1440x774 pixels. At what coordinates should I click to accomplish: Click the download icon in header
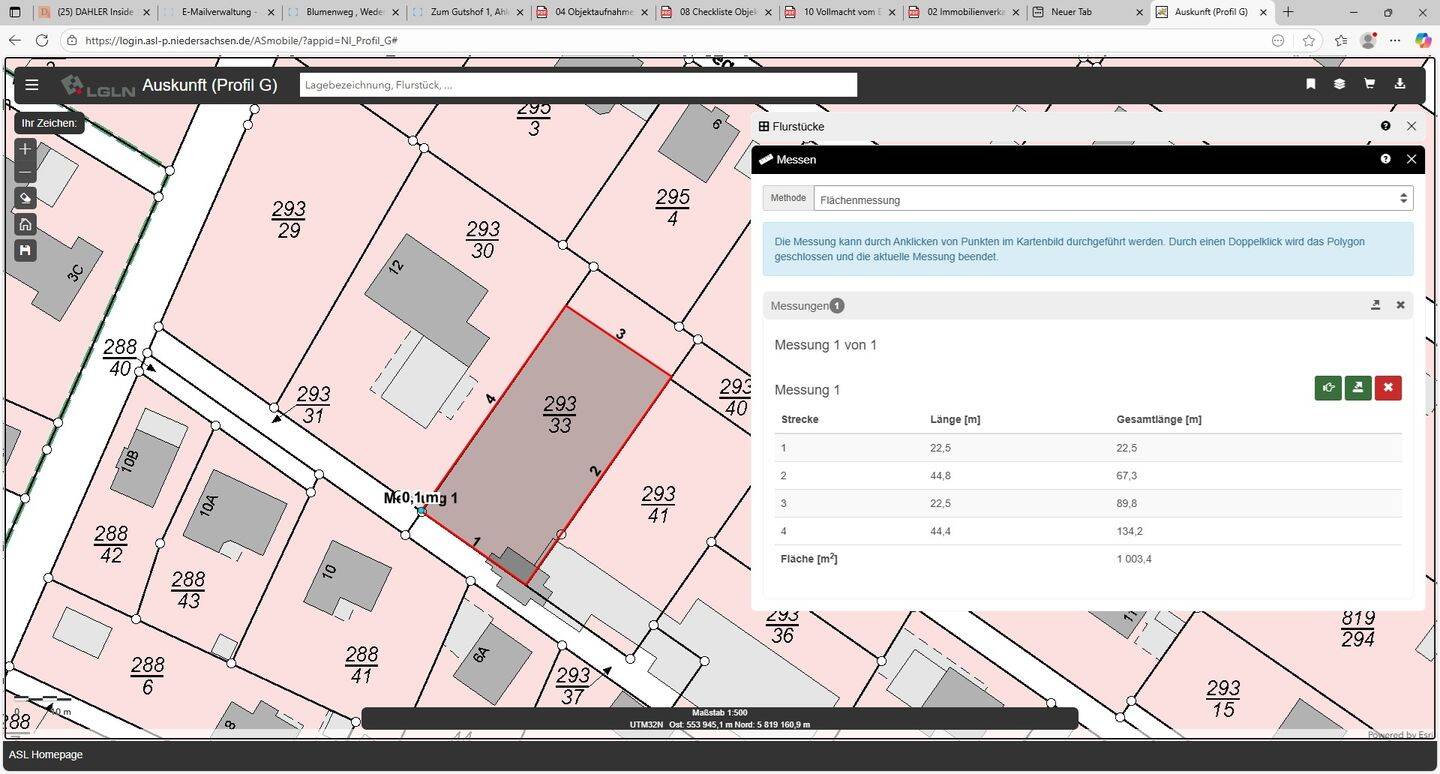coord(1399,84)
